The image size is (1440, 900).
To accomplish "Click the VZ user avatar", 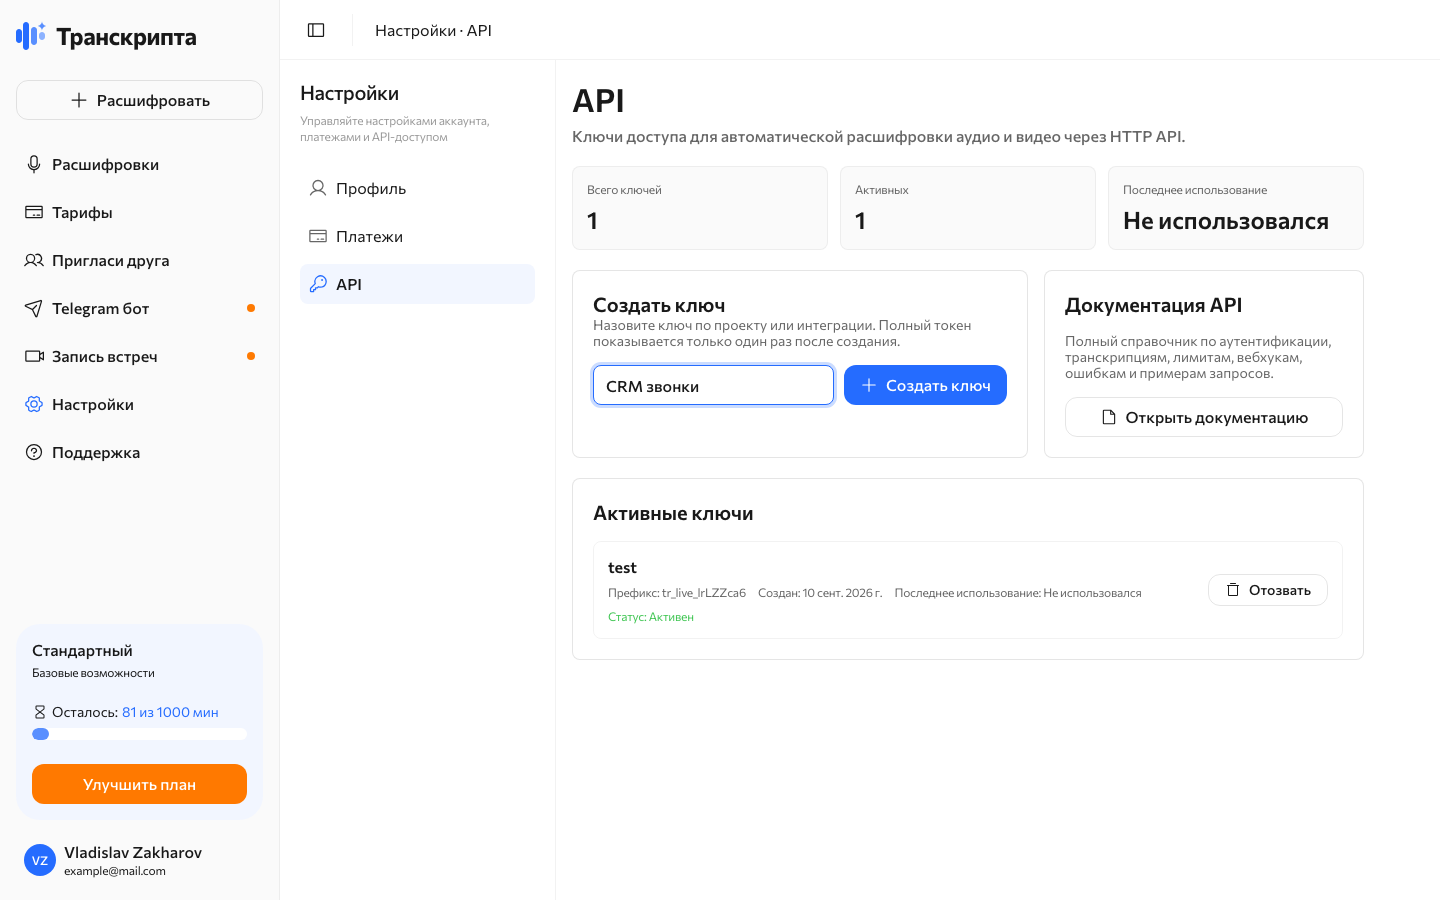I will [40, 860].
